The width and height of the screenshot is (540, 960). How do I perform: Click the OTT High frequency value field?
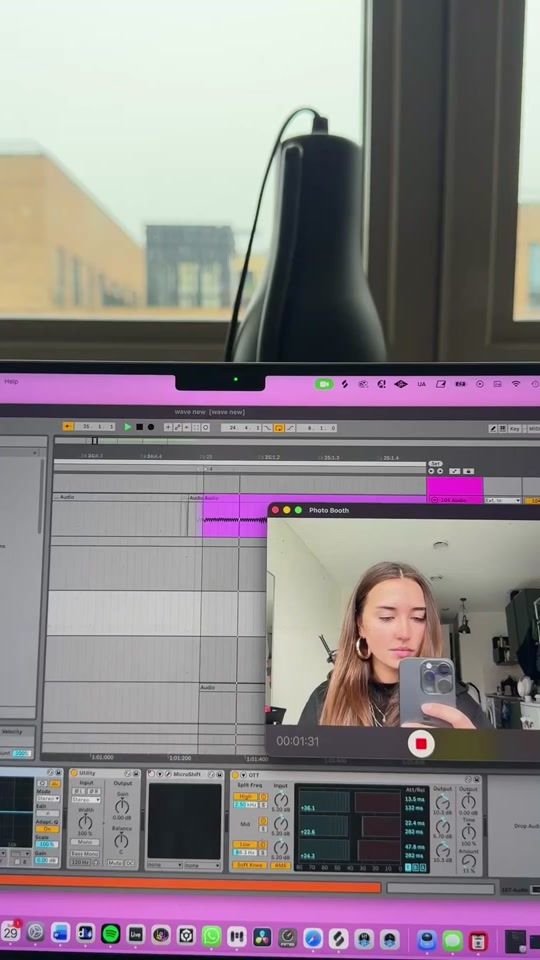click(x=245, y=804)
